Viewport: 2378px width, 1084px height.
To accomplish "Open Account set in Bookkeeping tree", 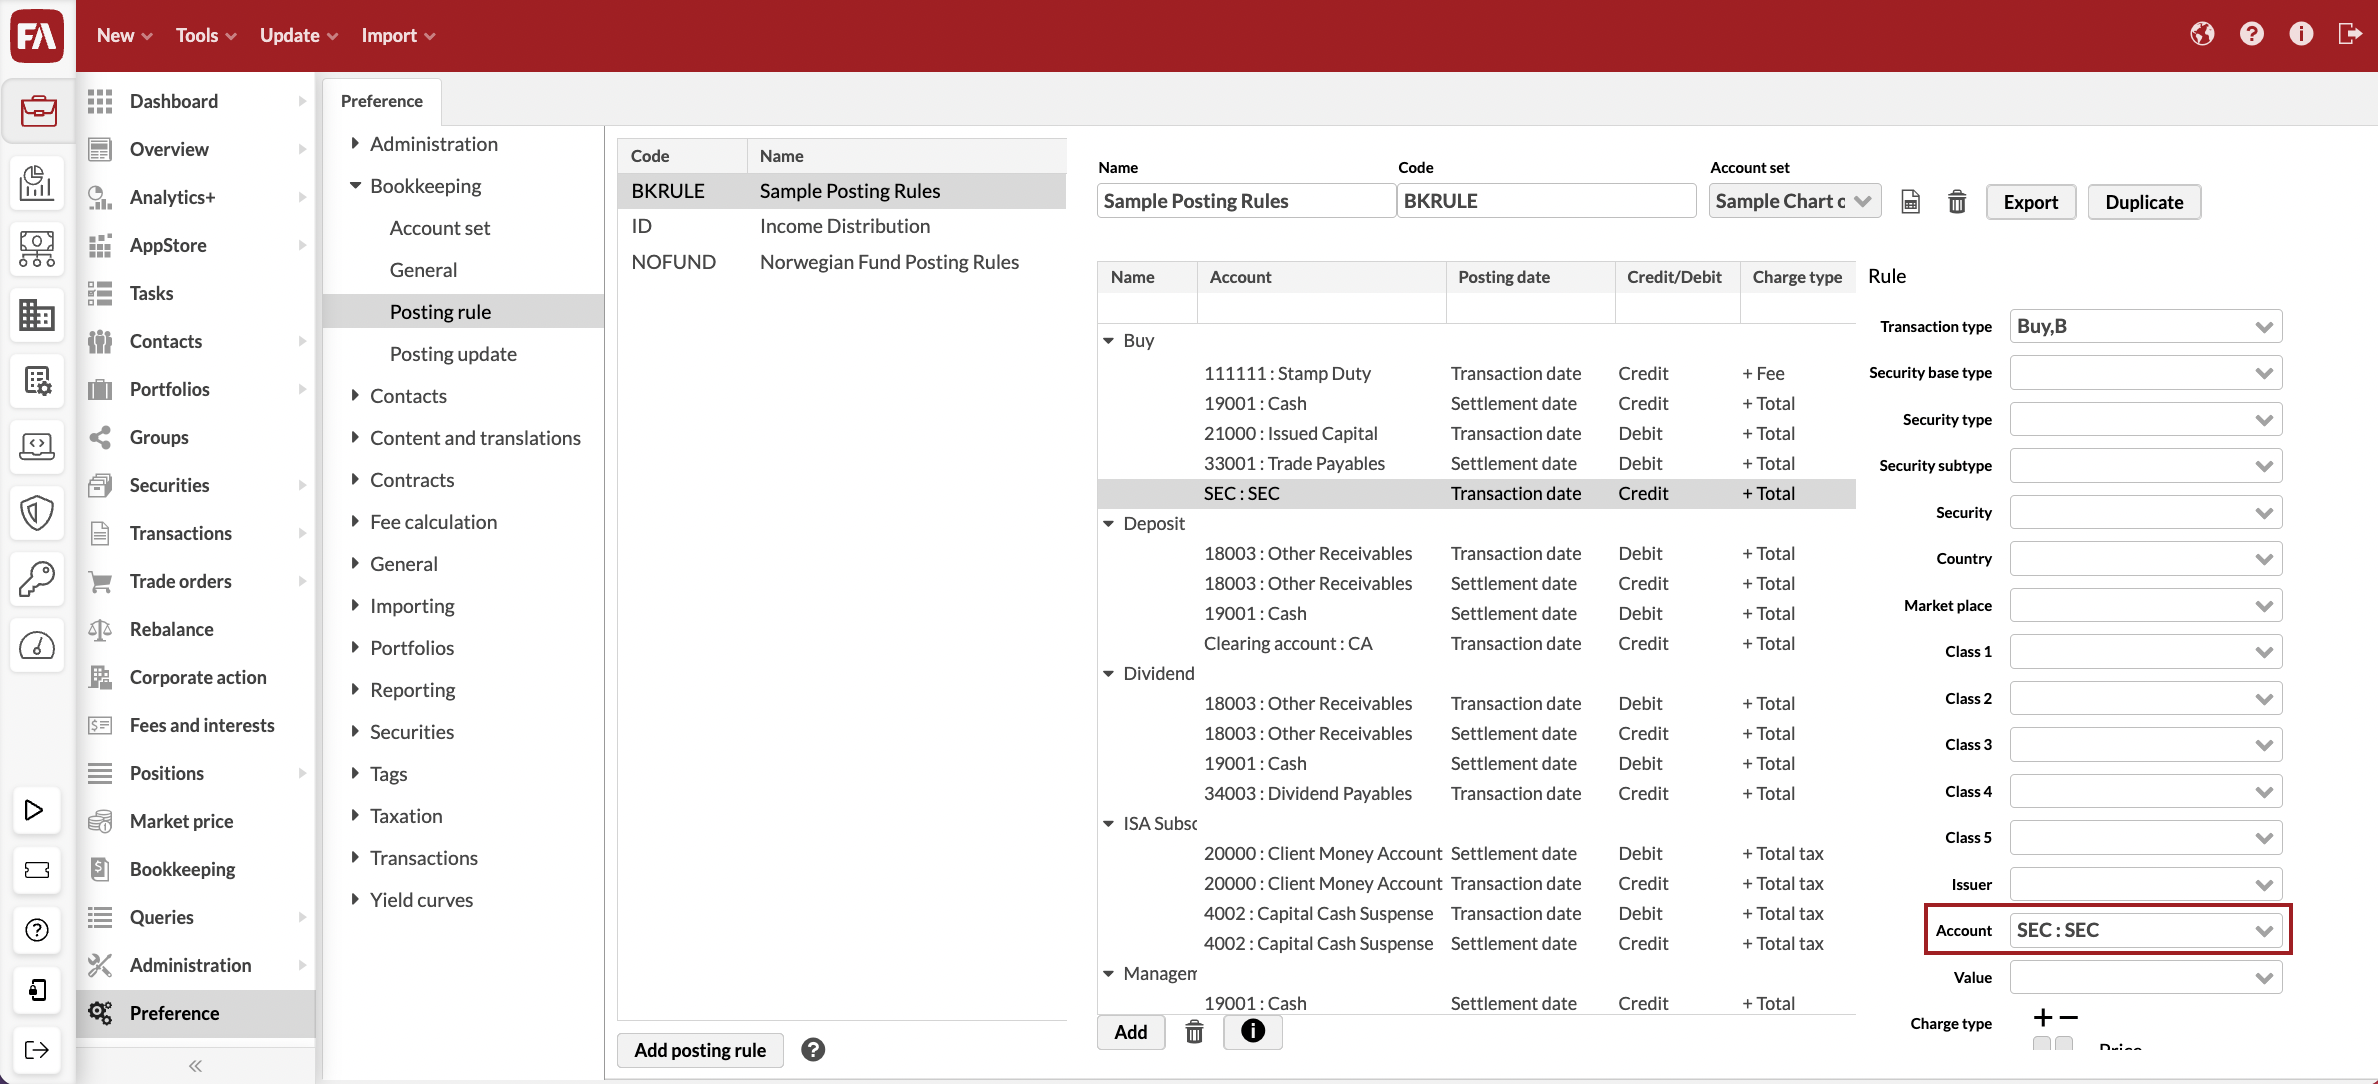I will (x=440, y=228).
